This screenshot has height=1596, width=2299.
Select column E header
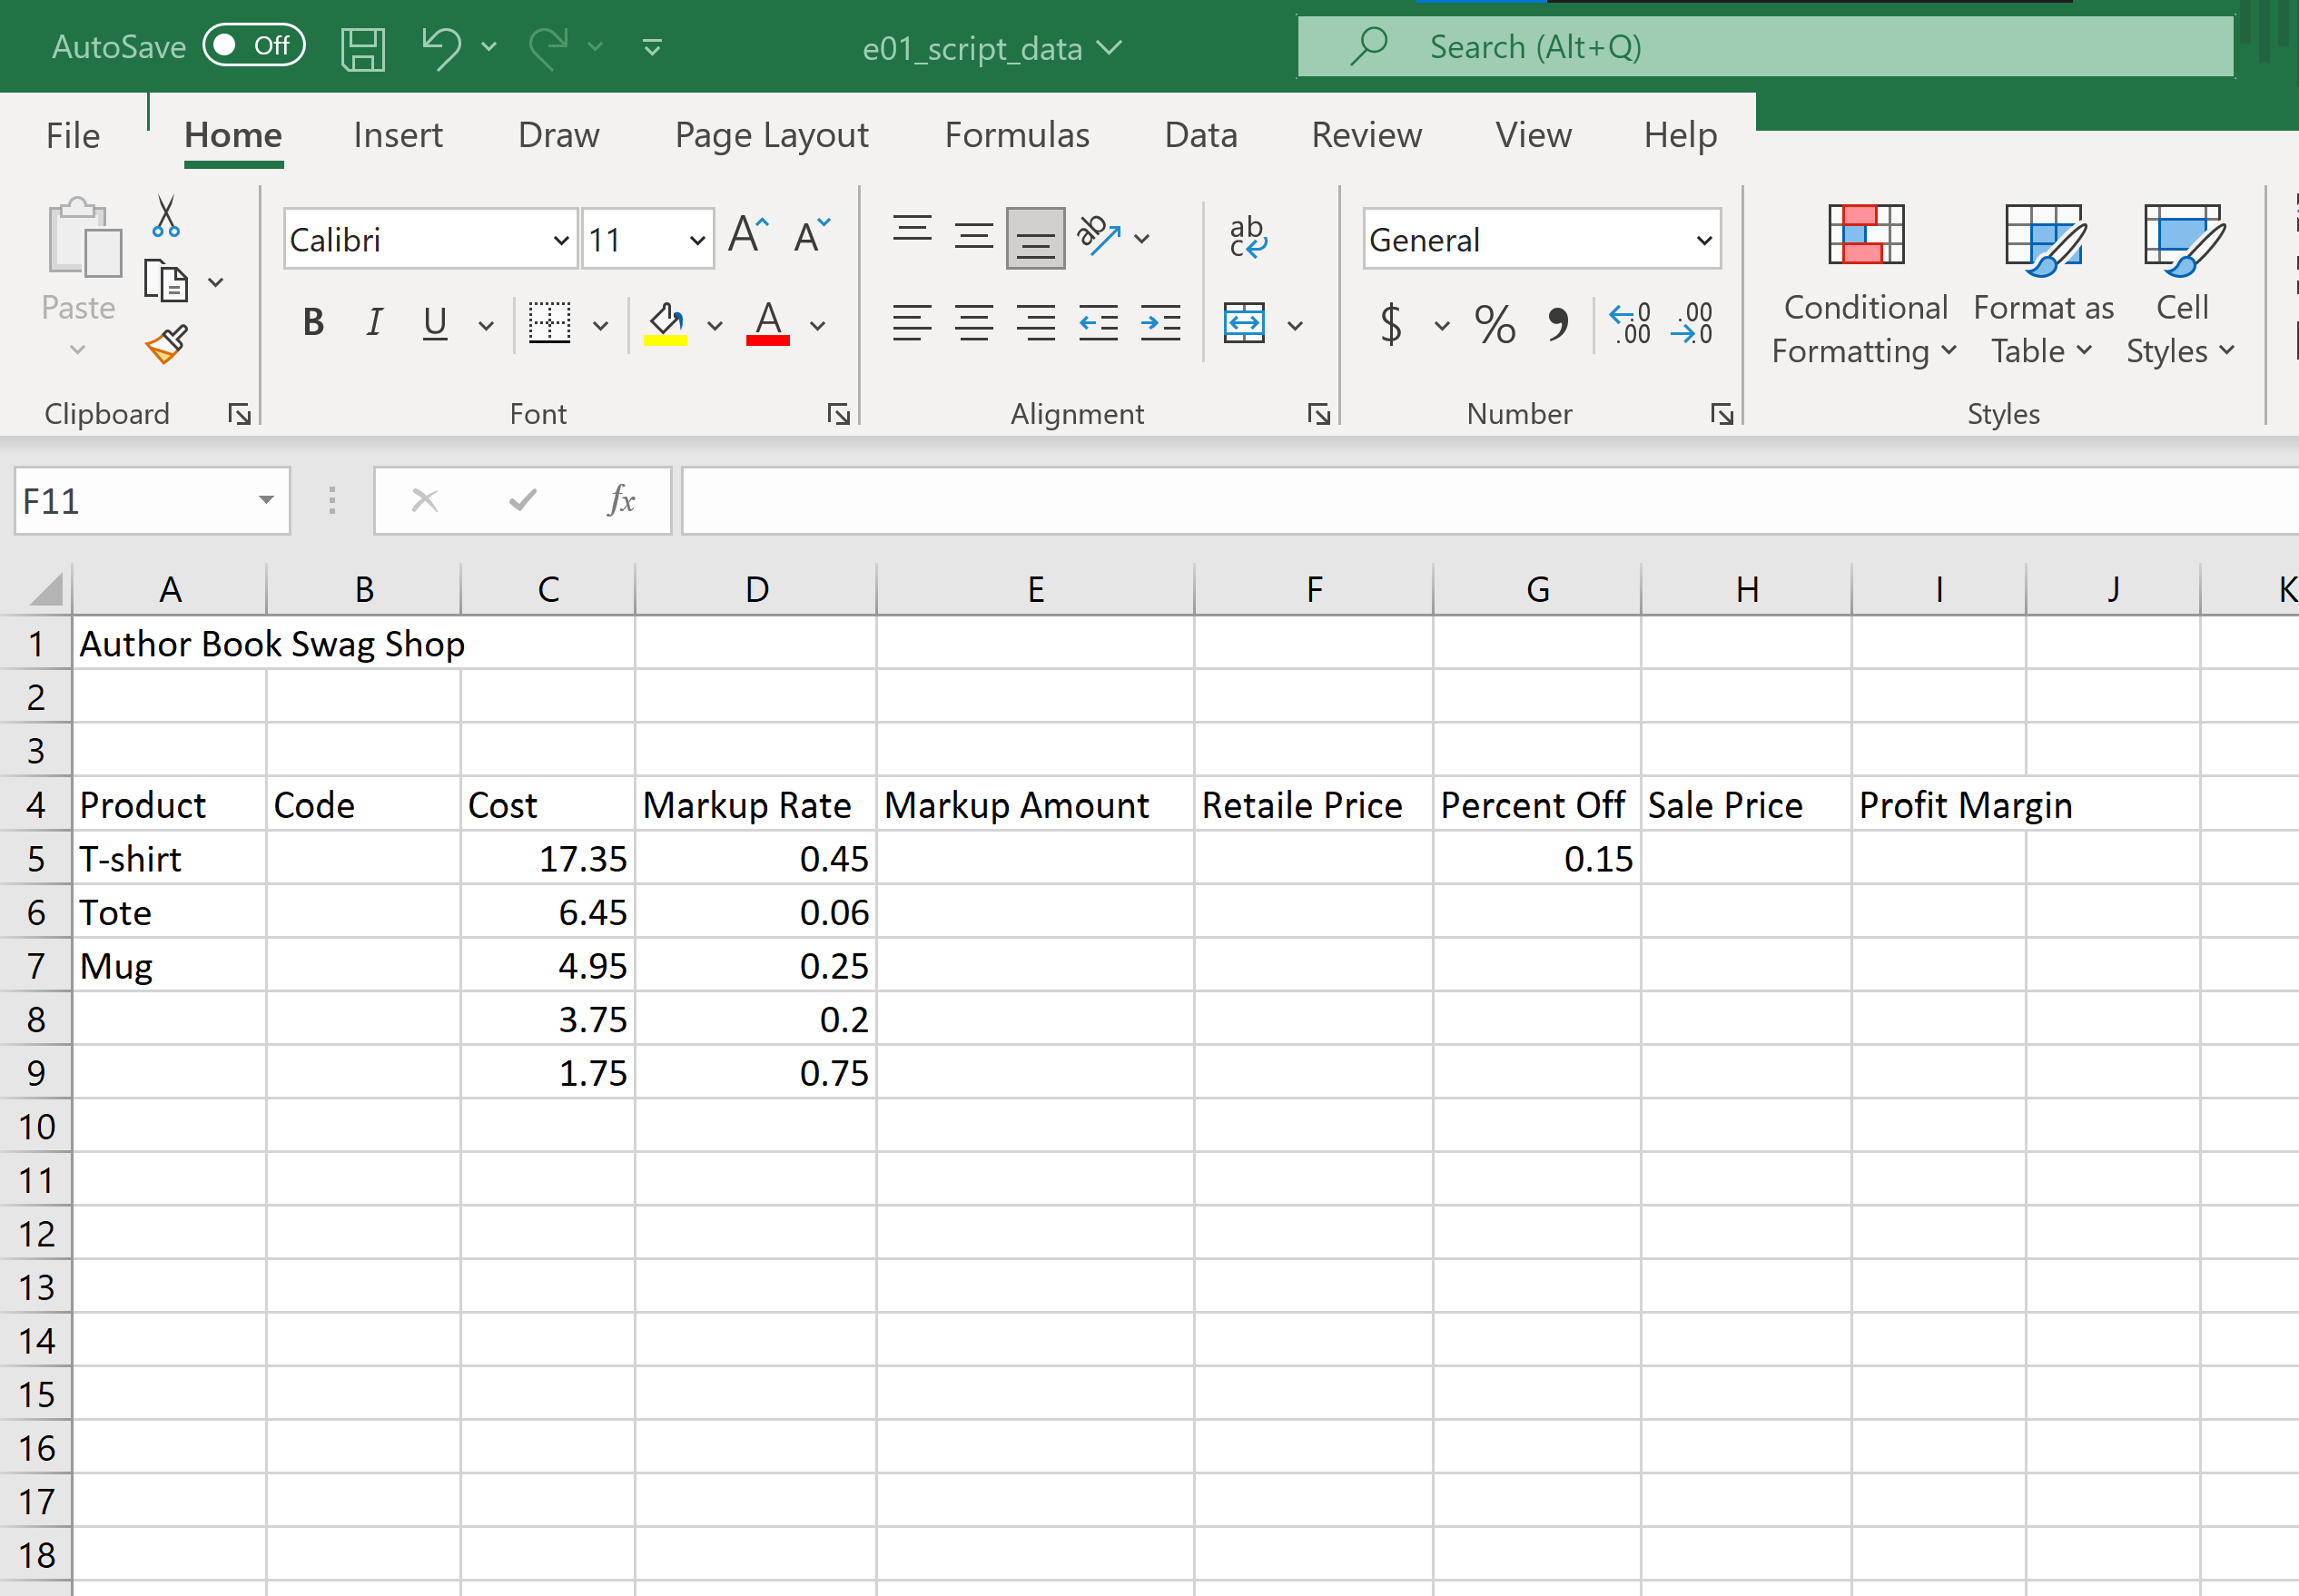coord(1035,589)
